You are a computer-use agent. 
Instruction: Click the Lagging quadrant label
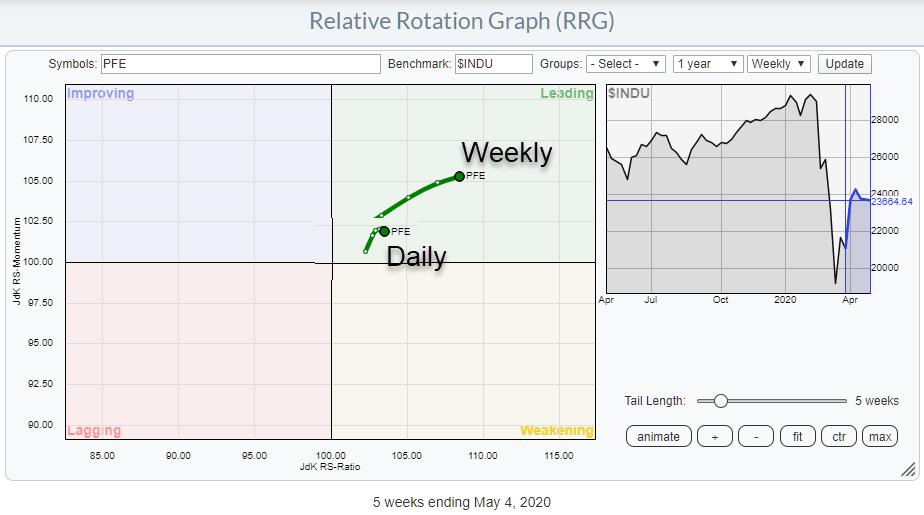pyautogui.click(x=94, y=431)
